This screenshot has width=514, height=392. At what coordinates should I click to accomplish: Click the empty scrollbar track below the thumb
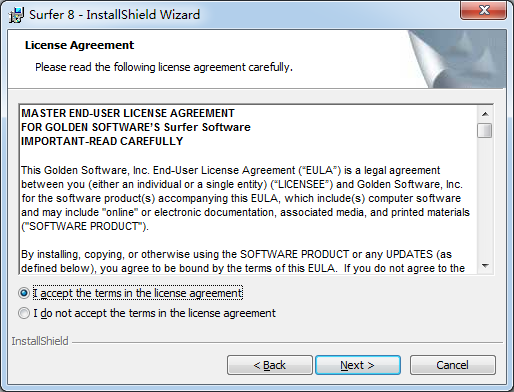(485, 198)
